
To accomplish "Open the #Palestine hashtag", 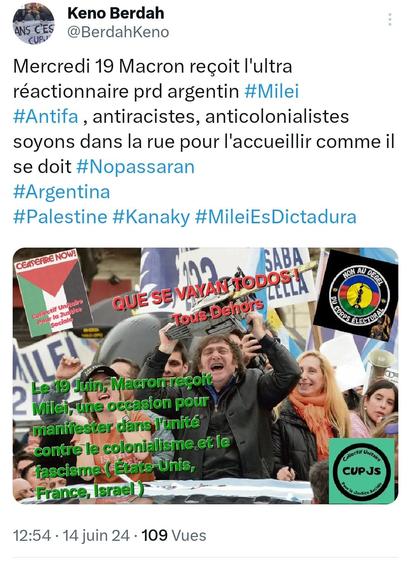I will [x=60, y=217].
